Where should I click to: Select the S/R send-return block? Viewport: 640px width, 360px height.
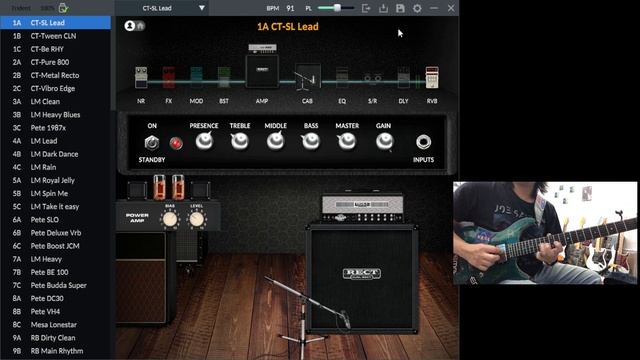(373, 78)
